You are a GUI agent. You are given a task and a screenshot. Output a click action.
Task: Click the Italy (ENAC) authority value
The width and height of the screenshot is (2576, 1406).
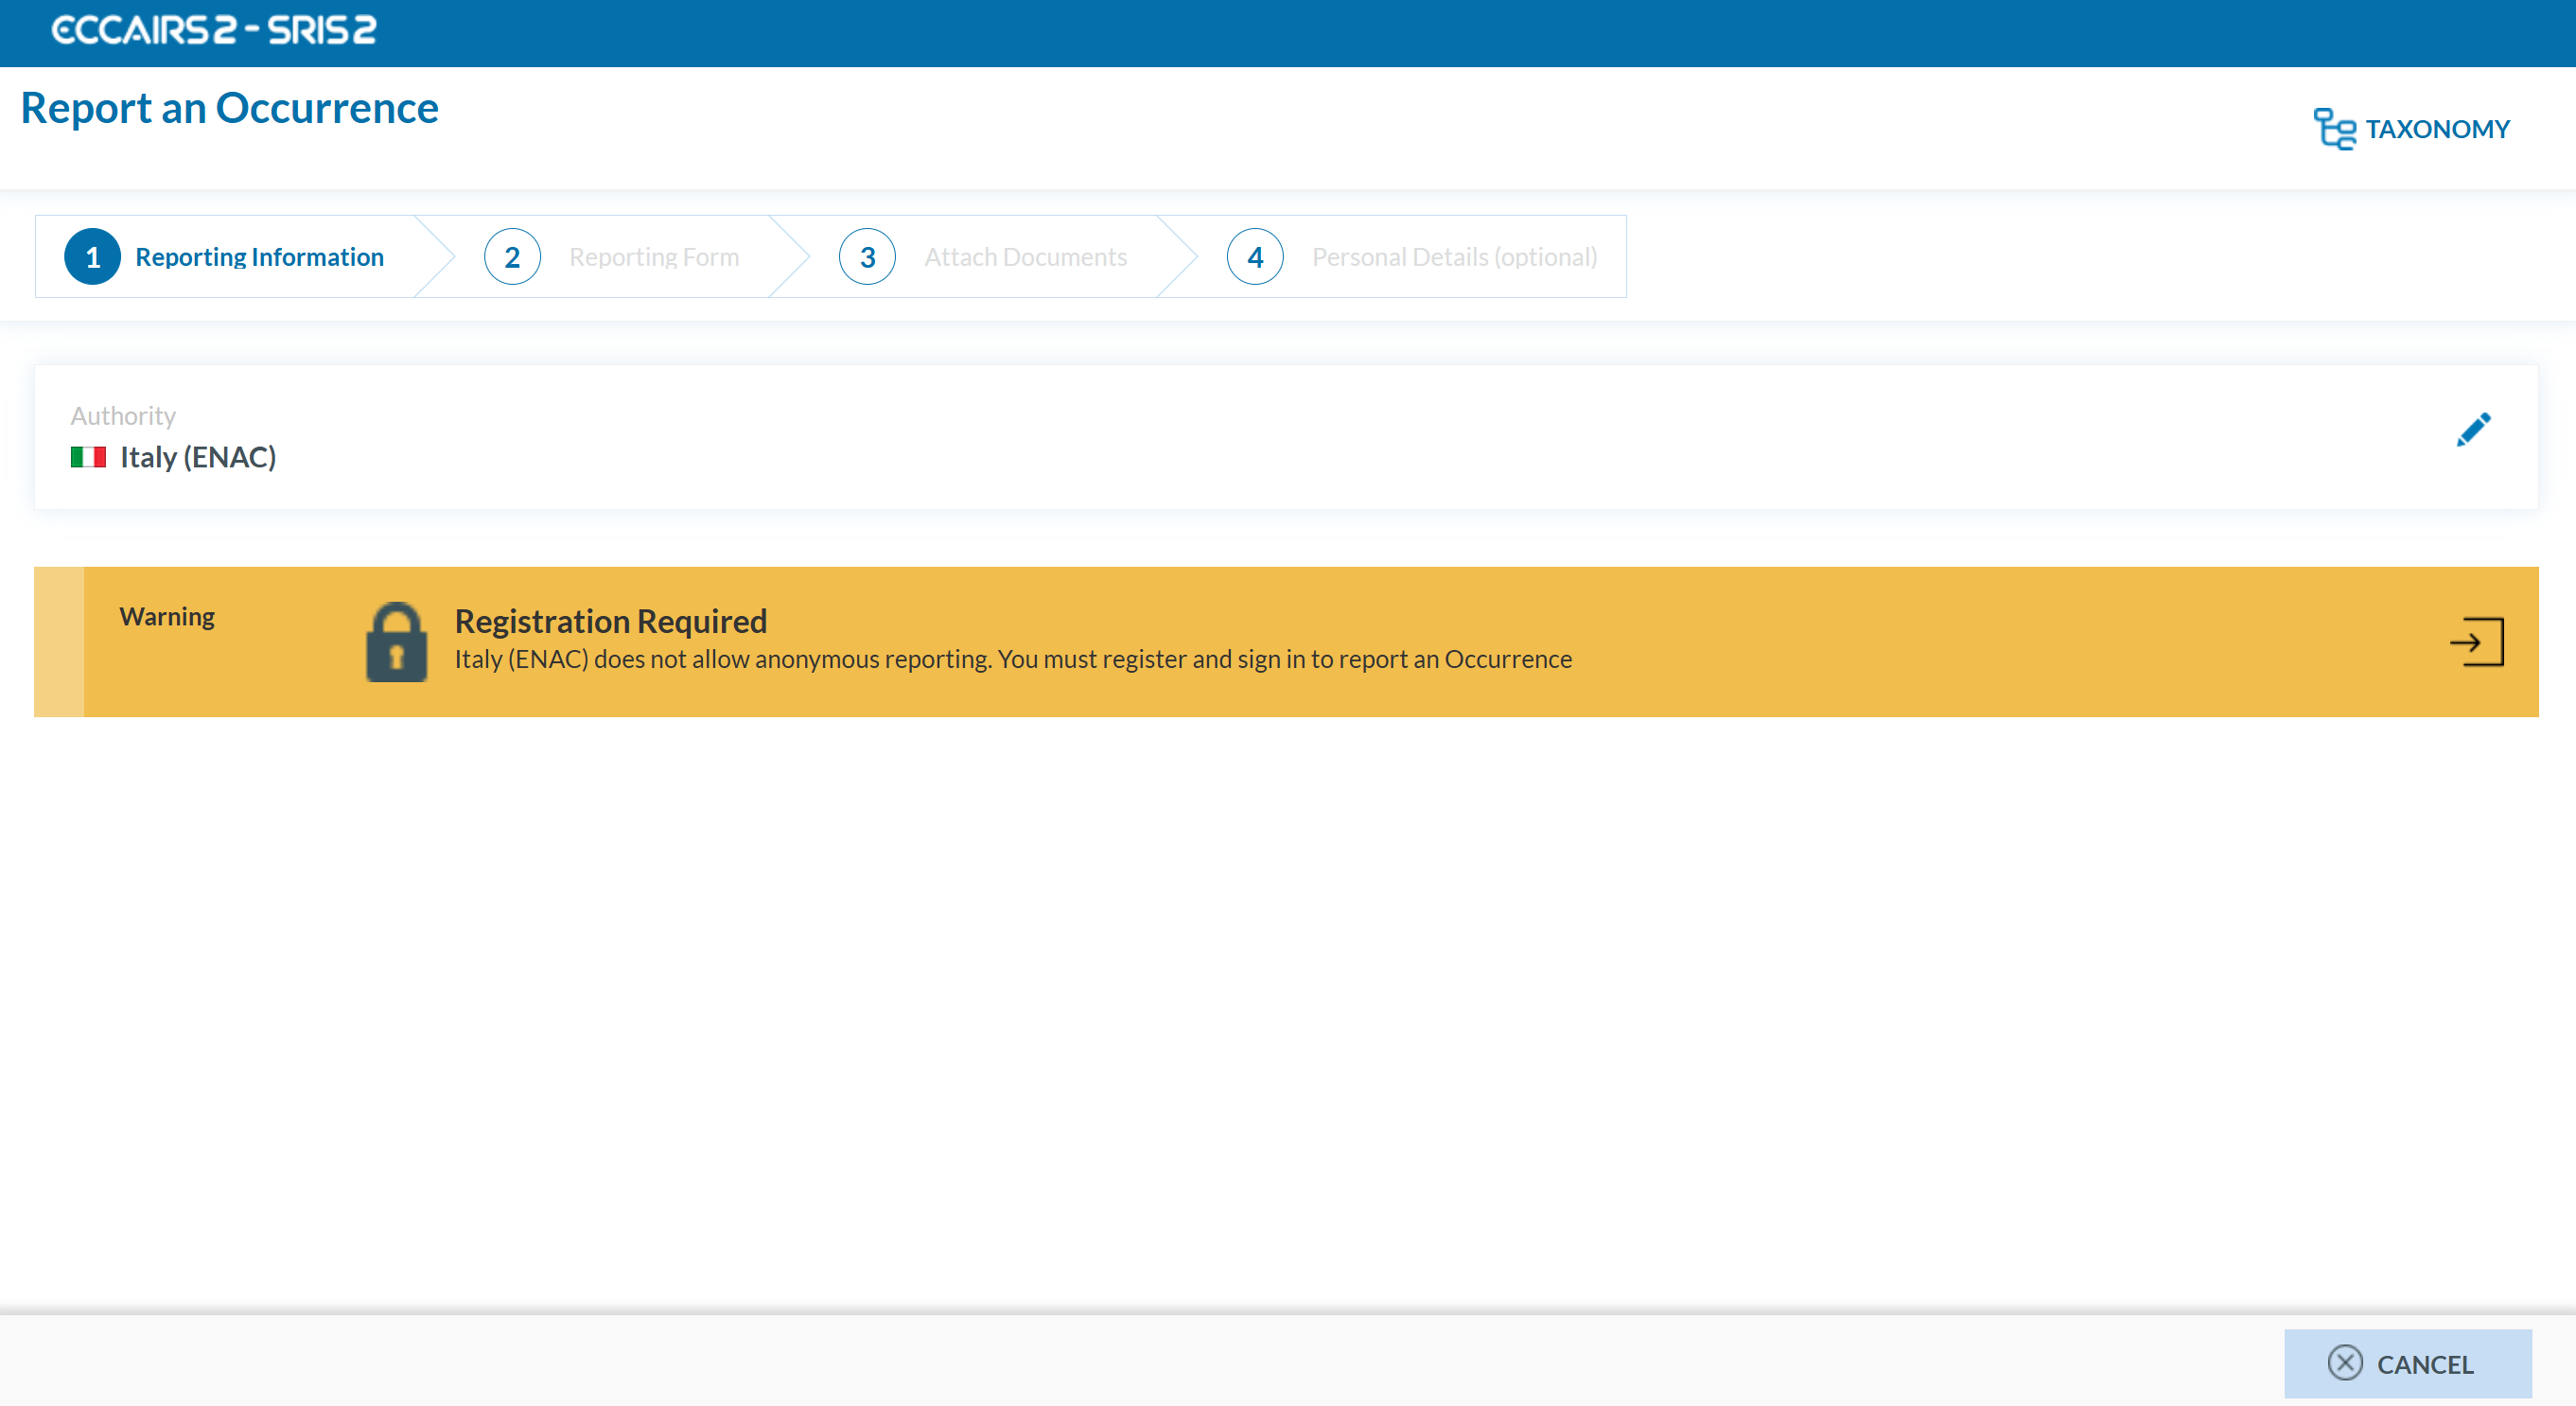coord(198,457)
